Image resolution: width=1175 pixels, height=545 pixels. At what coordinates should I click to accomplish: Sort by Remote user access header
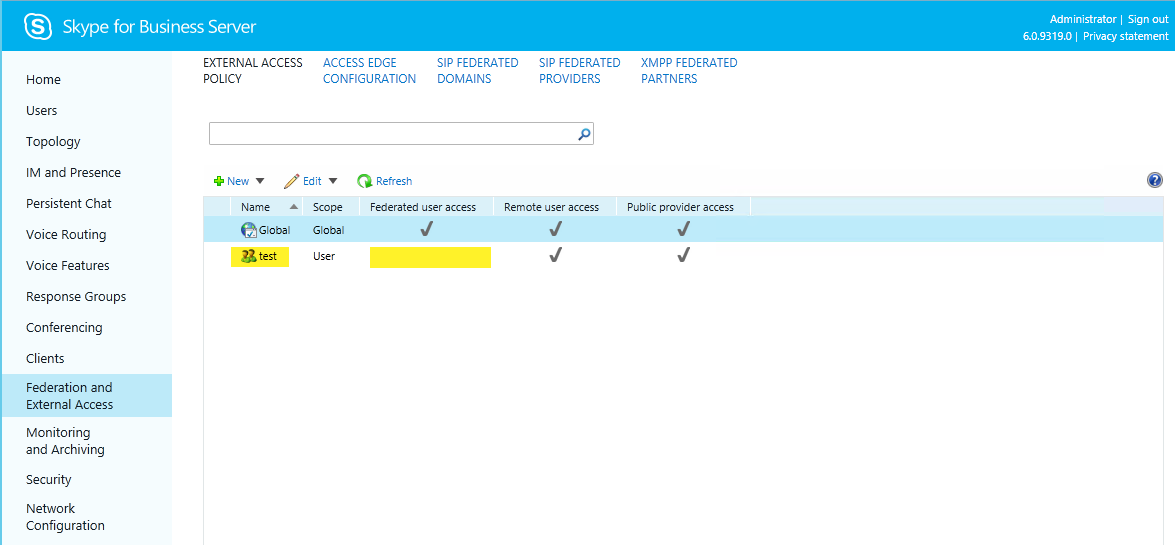pyautogui.click(x=552, y=207)
